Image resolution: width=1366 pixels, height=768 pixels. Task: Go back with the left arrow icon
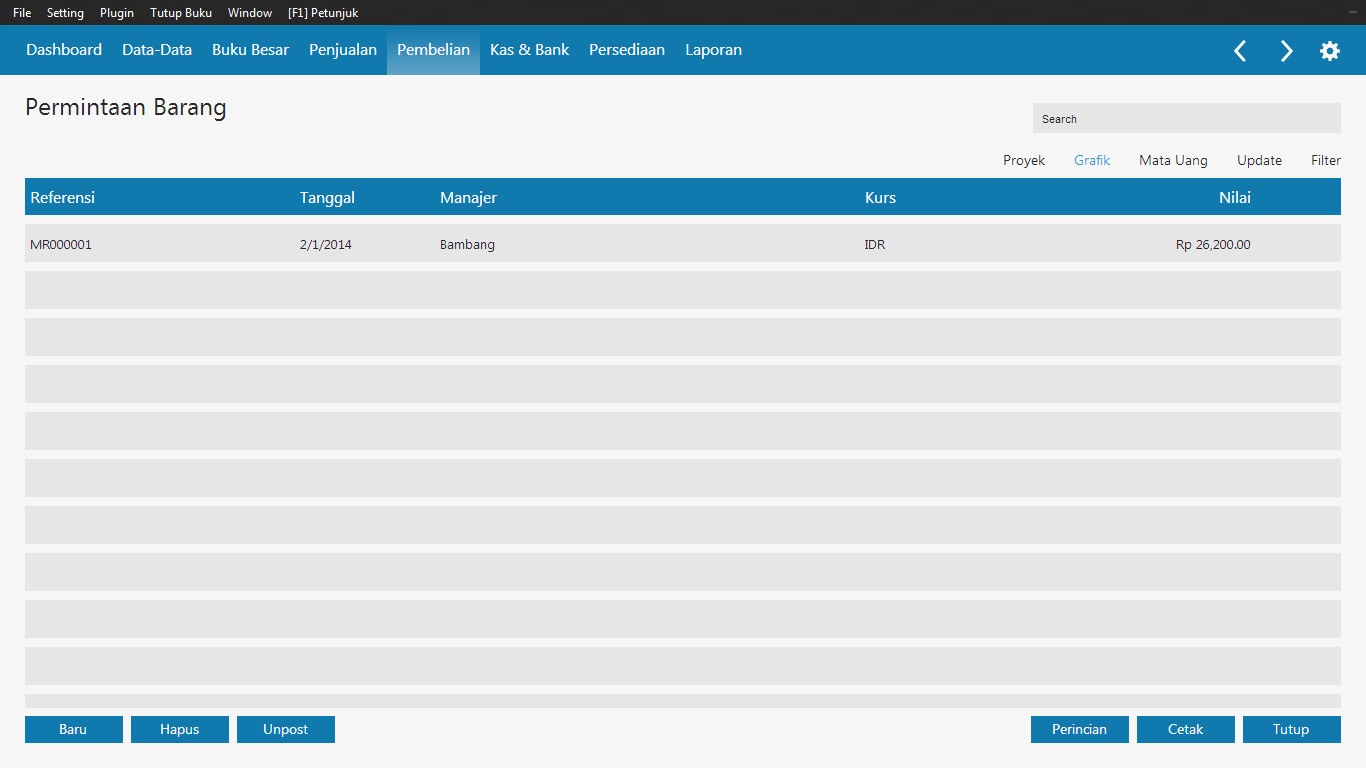pyautogui.click(x=1240, y=51)
